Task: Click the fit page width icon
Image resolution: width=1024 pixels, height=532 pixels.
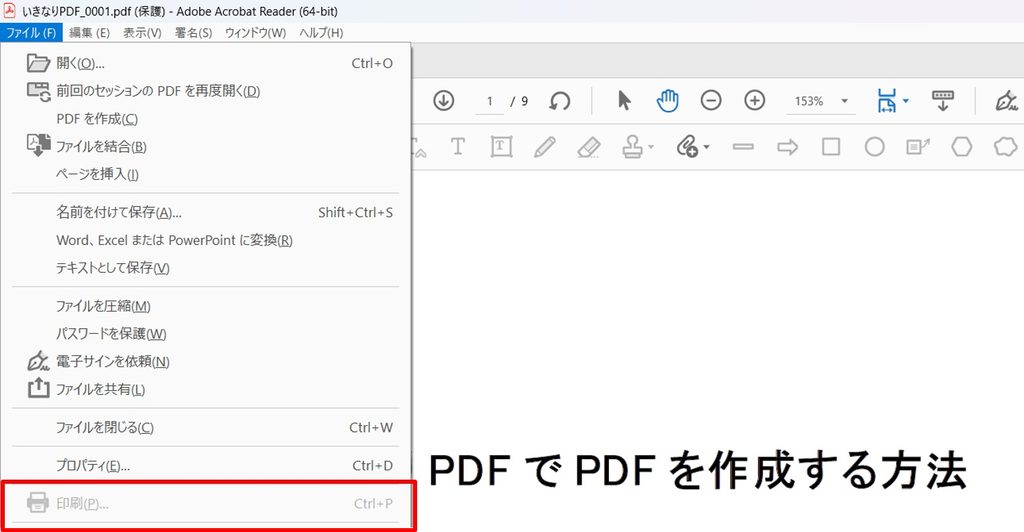Action: 887,101
